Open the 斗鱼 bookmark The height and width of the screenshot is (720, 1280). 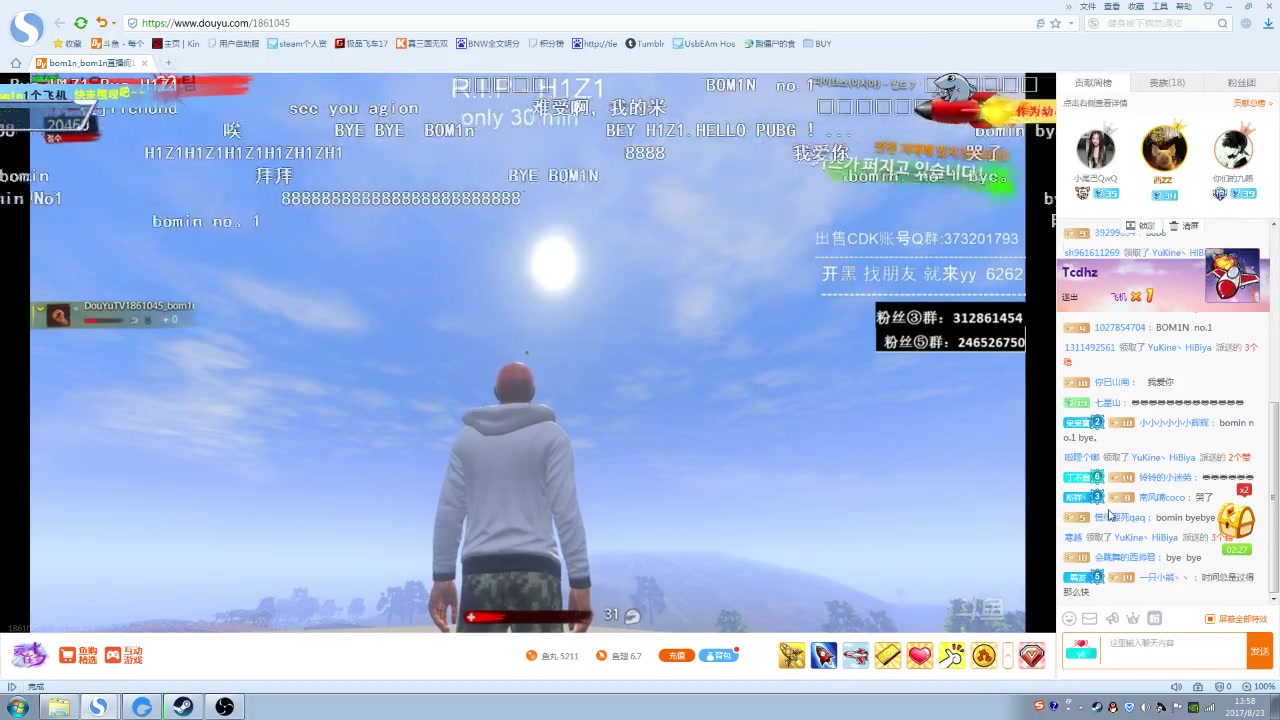coord(117,44)
